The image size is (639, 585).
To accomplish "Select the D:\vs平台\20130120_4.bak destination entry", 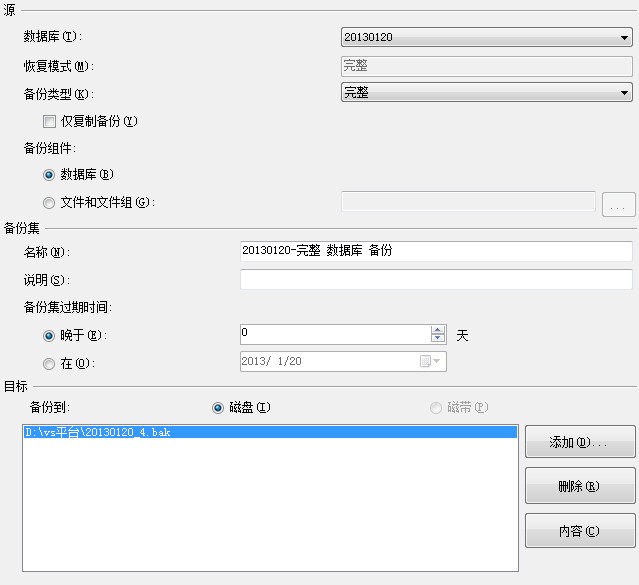I will pos(270,432).
